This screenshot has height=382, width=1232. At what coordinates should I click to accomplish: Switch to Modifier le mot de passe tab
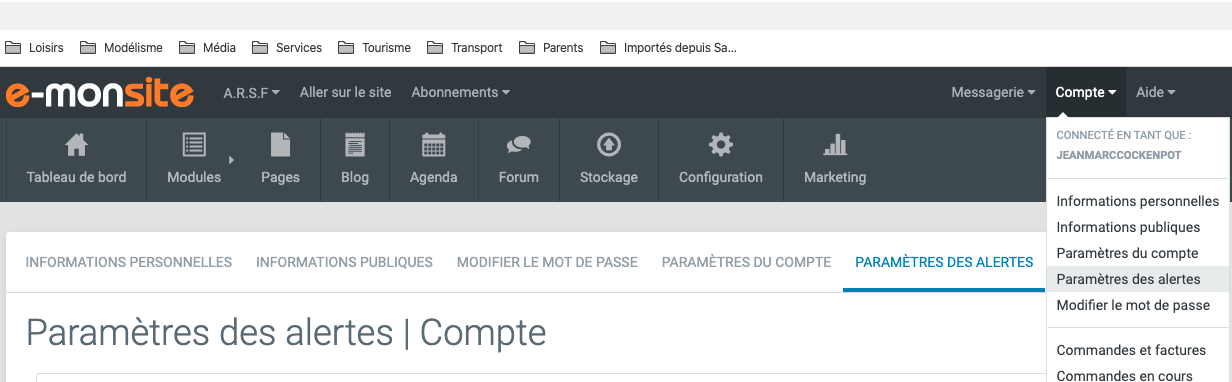[x=547, y=262]
